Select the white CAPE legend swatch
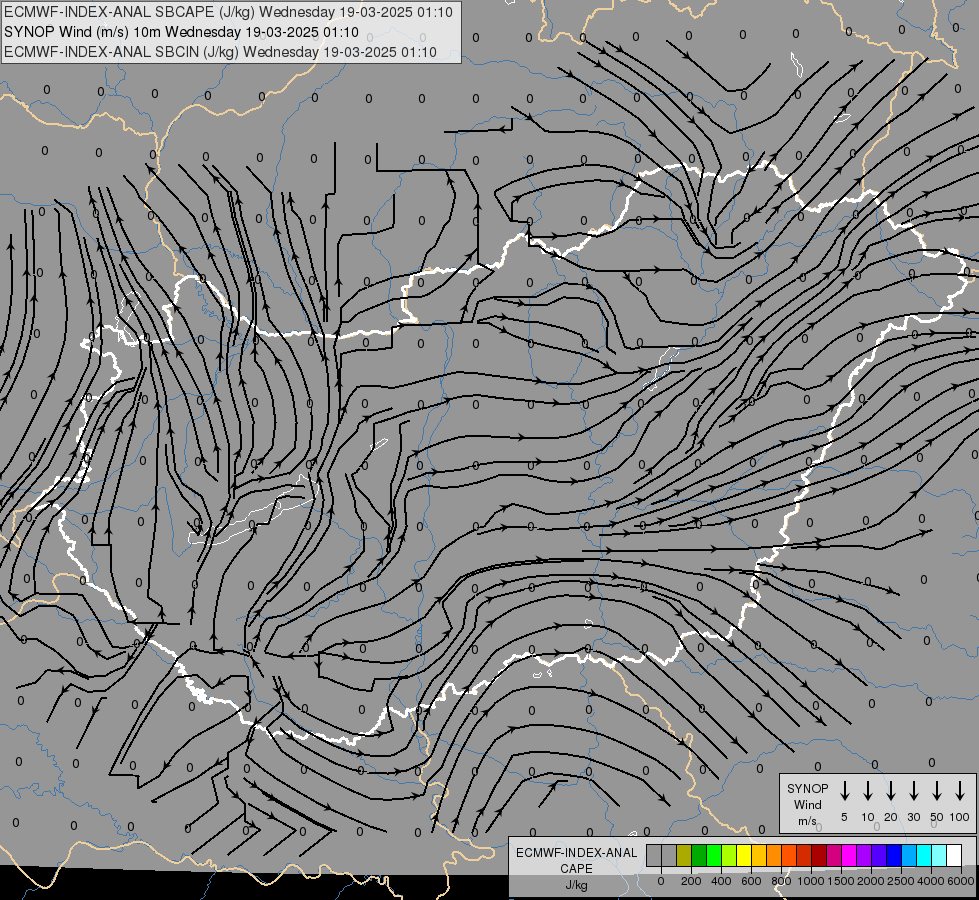 pyautogui.click(x=955, y=856)
